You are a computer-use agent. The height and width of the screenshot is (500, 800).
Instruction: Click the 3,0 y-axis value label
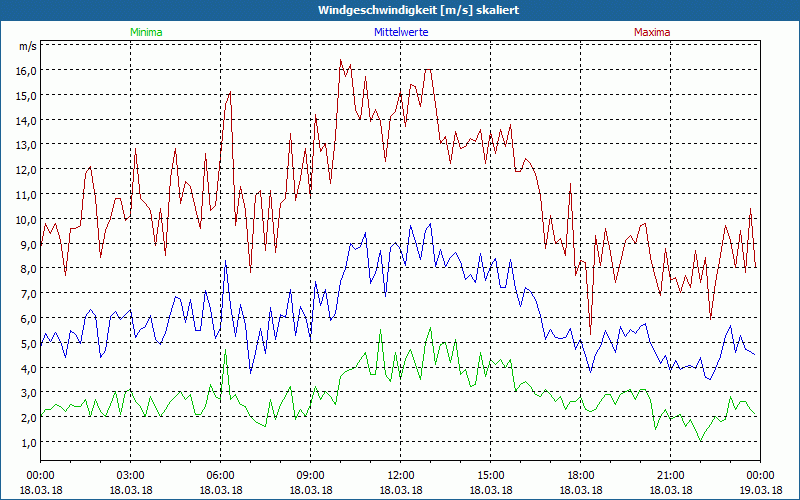click(27, 393)
